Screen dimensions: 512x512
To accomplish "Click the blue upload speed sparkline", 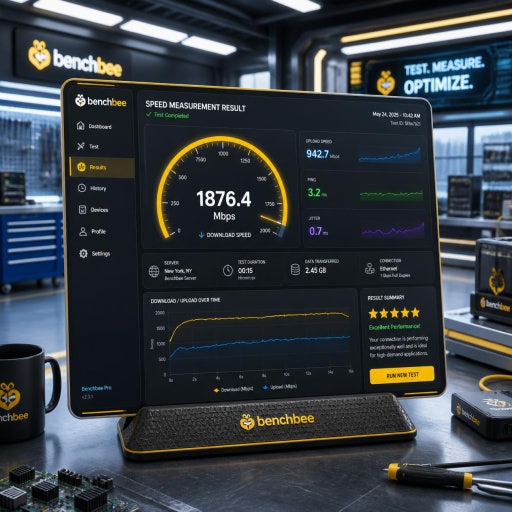I will pyautogui.click(x=389, y=156).
